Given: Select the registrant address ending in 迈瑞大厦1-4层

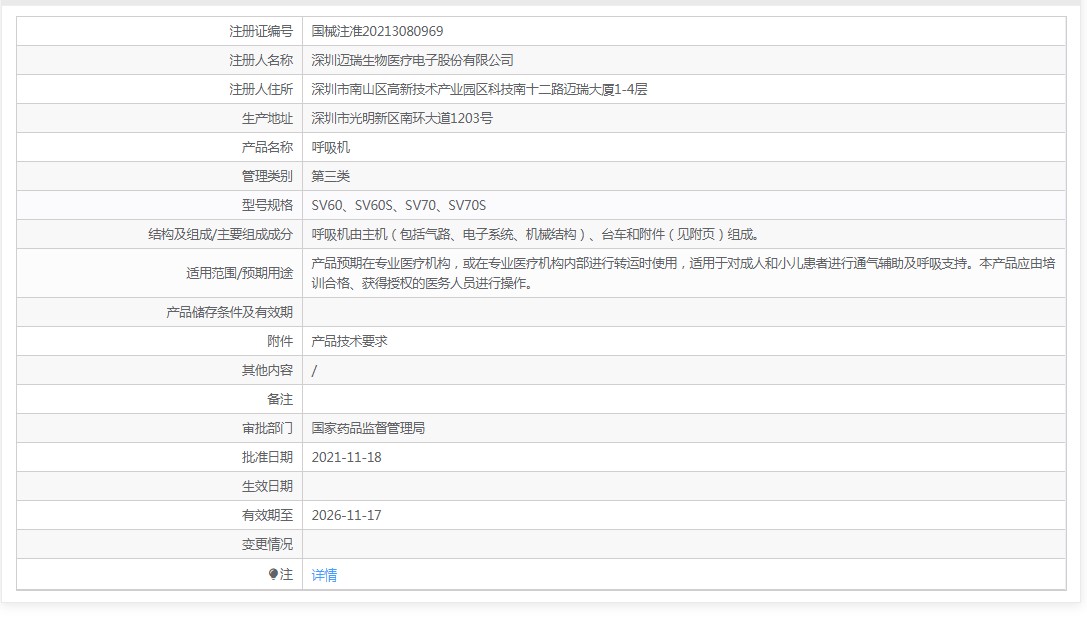Looking at the screenshot, I should point(479,89).
